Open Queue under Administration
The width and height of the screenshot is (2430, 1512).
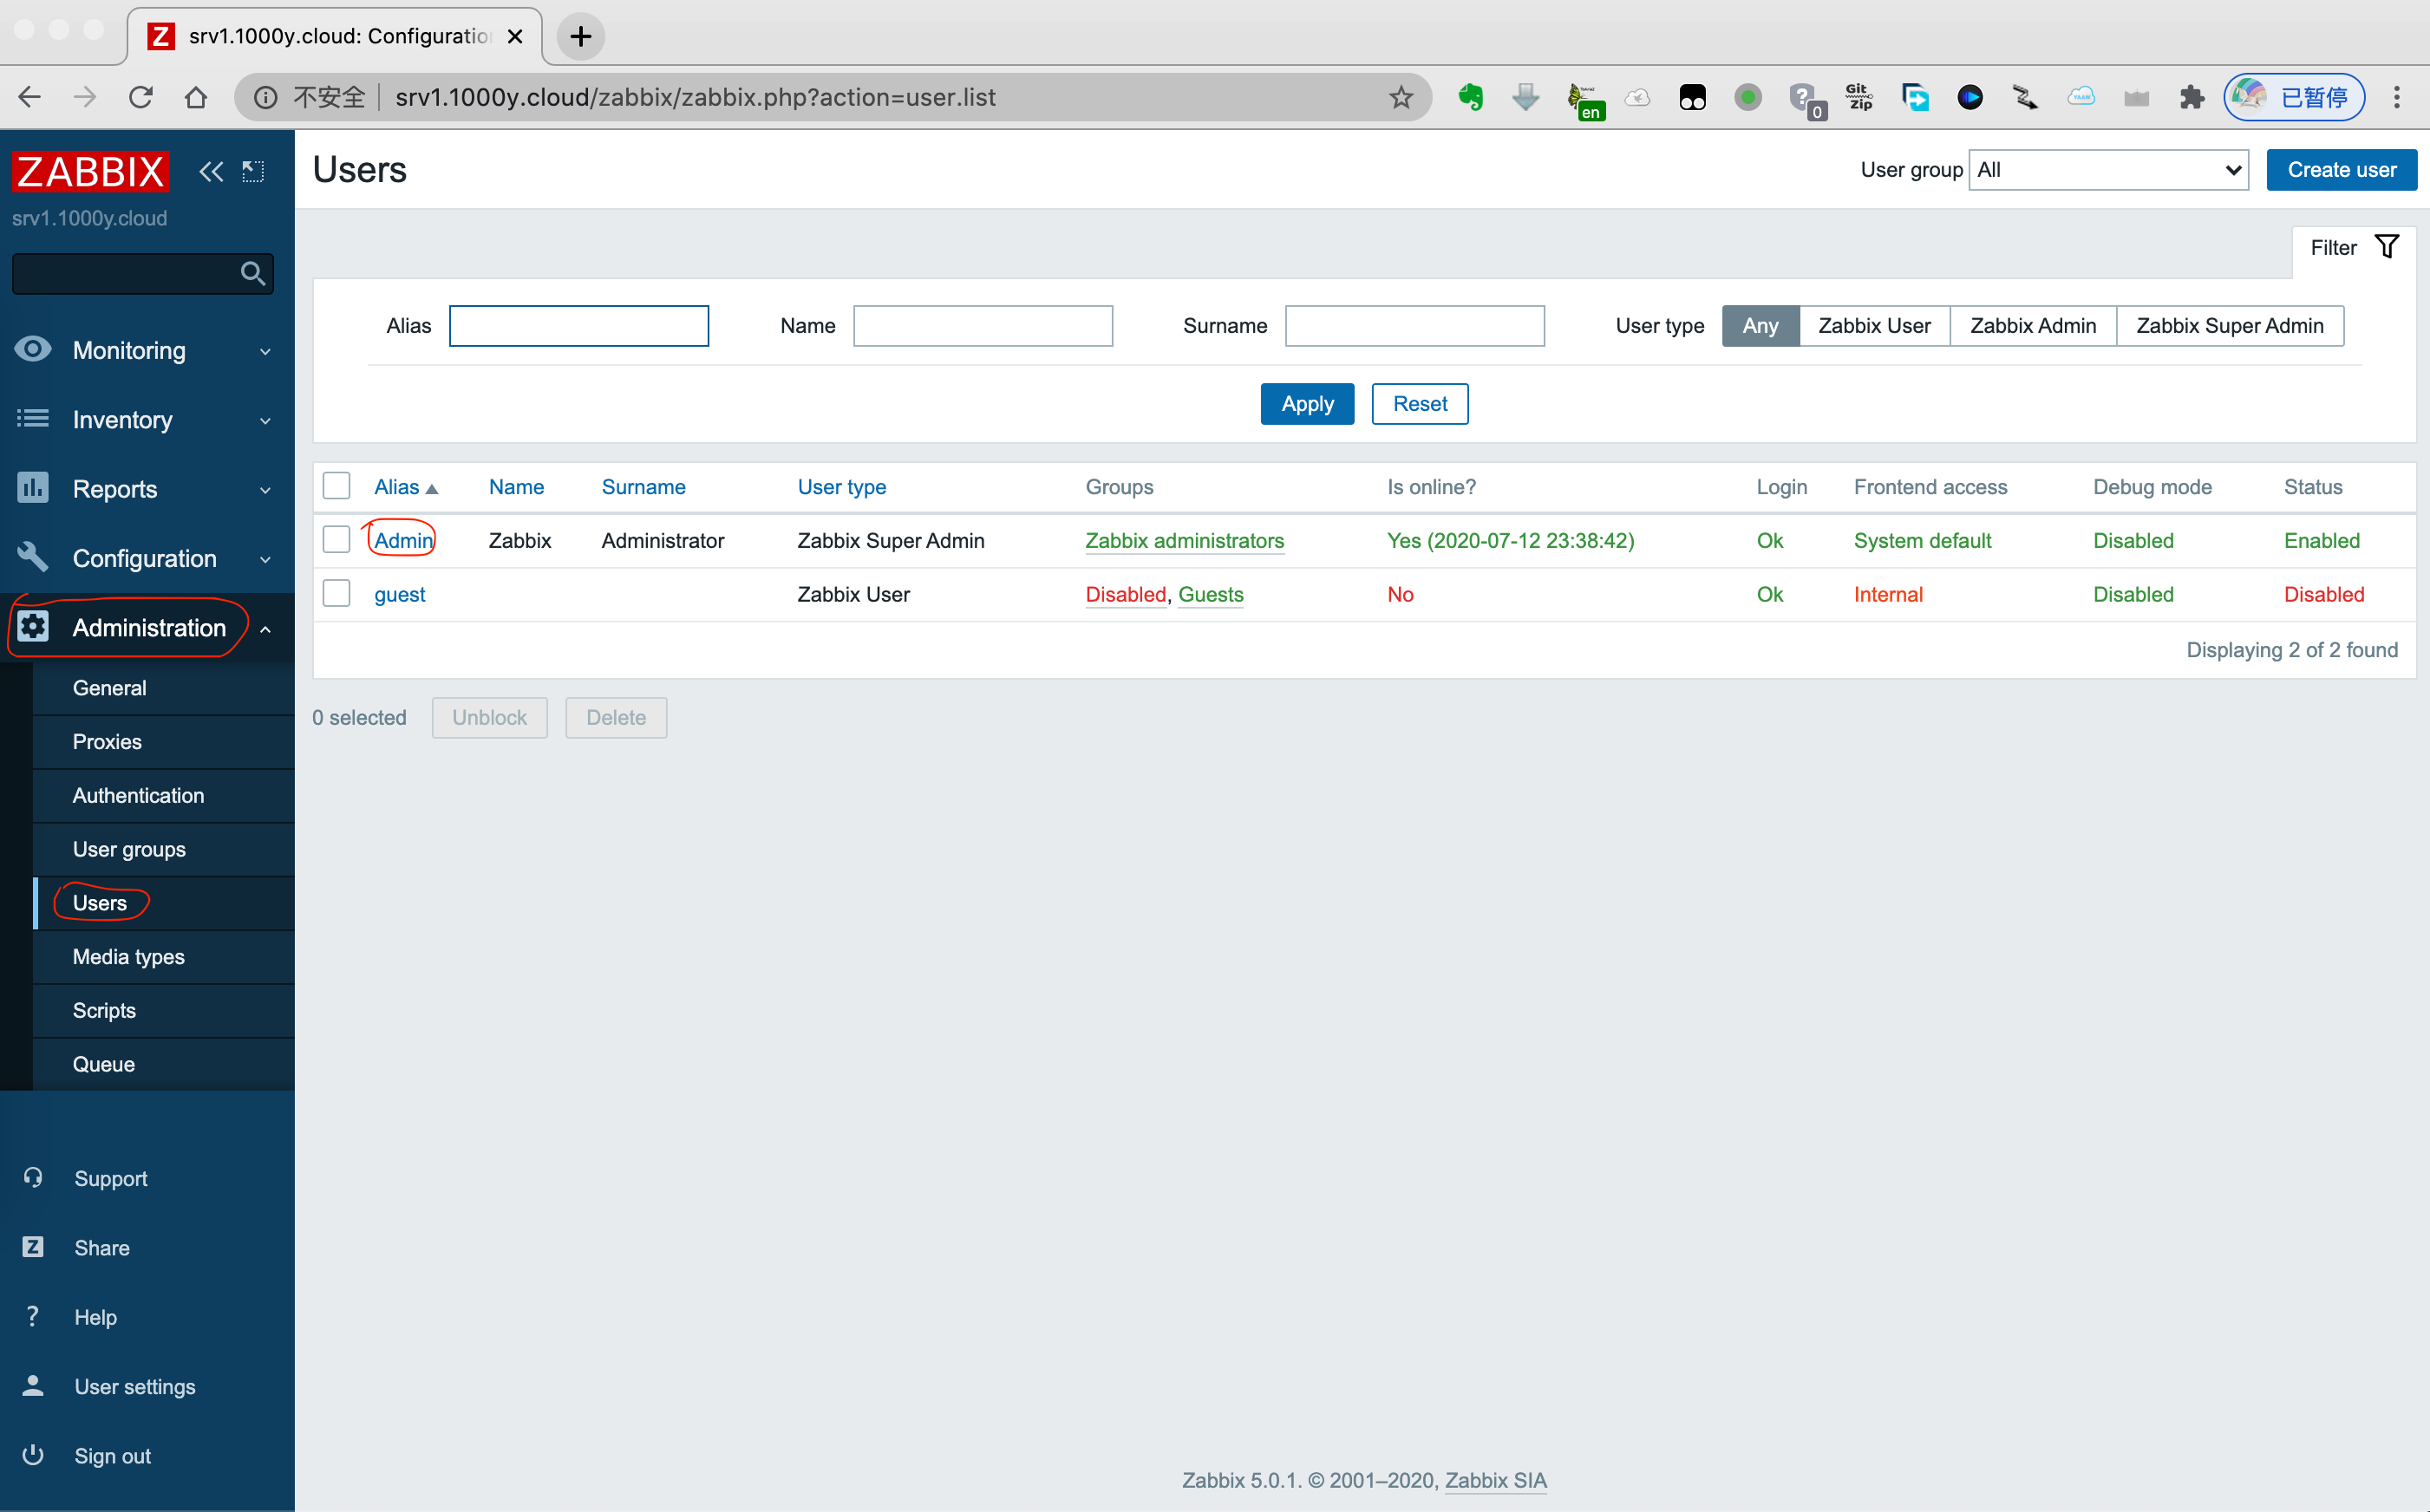(x=164, y=1064)
